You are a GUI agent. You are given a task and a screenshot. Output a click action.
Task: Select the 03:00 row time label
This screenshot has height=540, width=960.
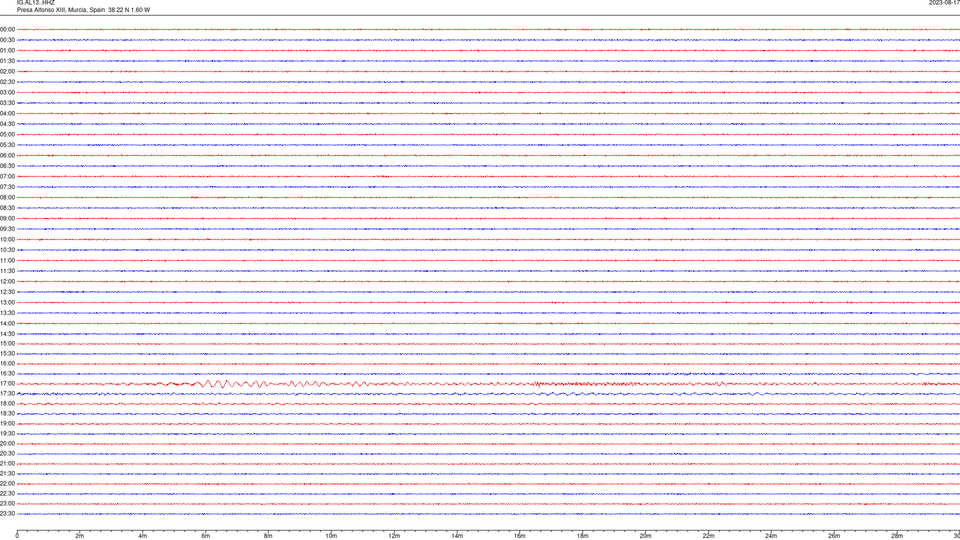(7, 92)
